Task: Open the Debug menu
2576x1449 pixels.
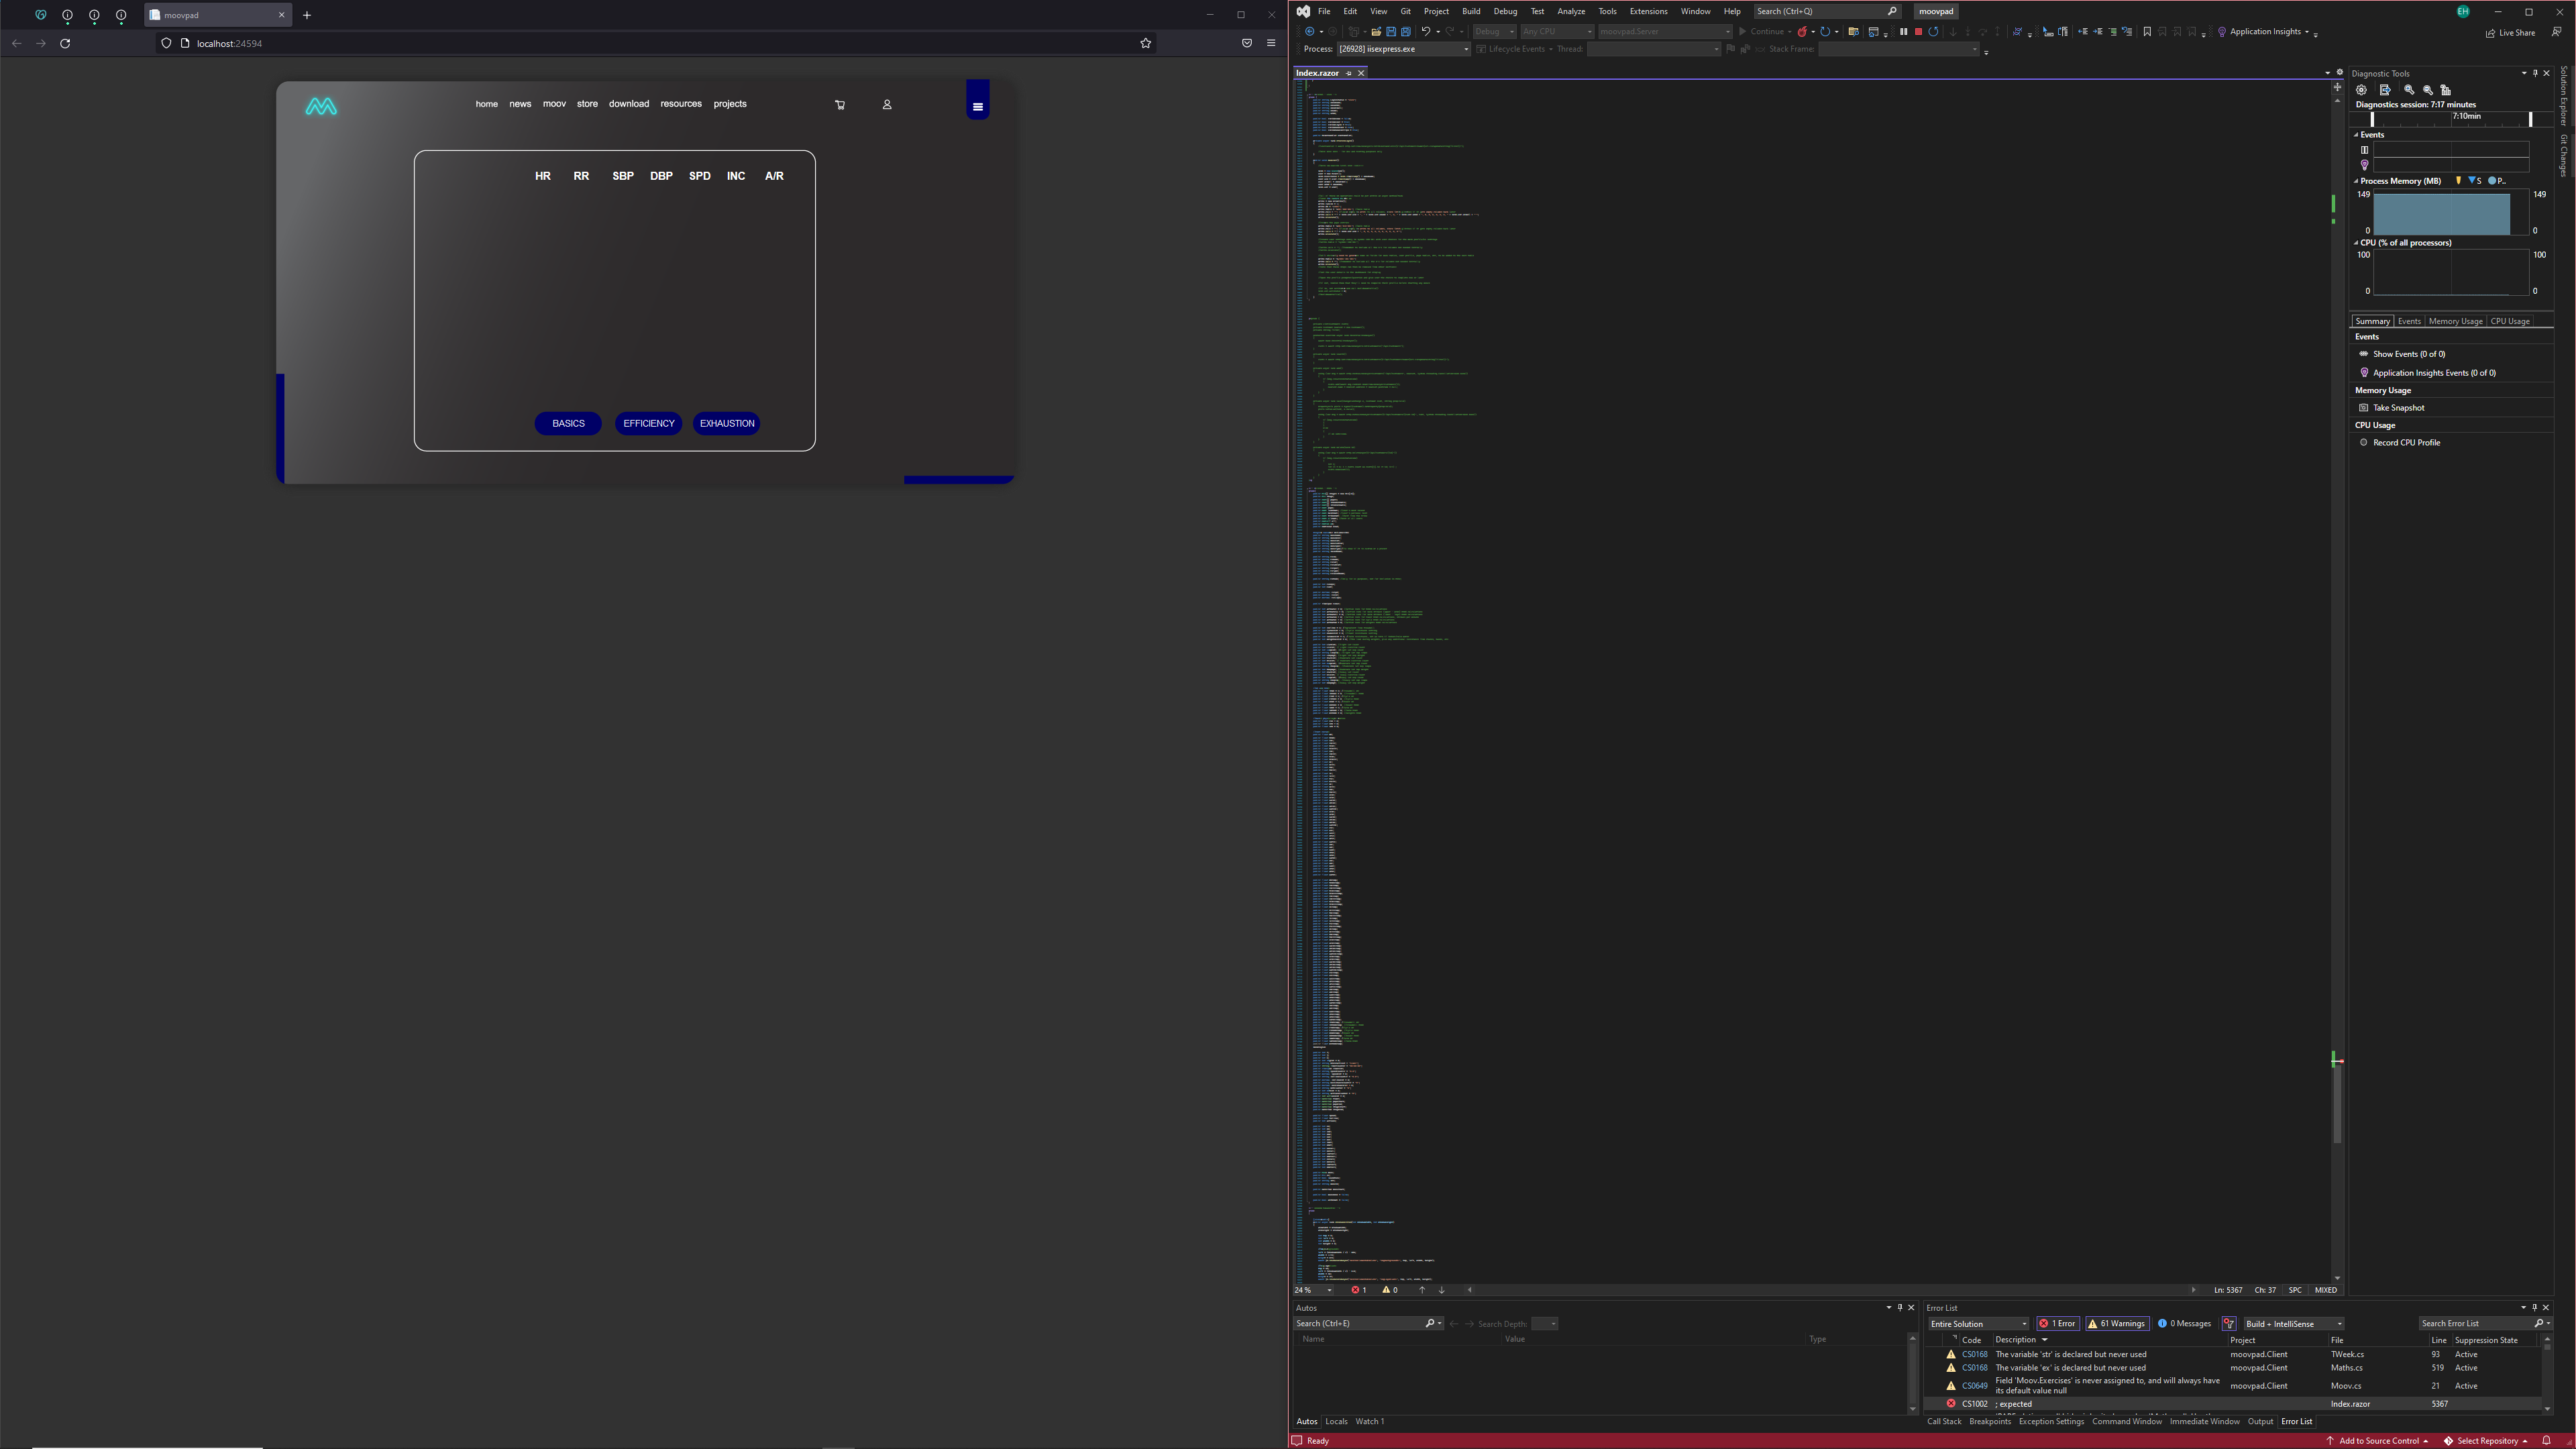Action: pos(1505,11)
